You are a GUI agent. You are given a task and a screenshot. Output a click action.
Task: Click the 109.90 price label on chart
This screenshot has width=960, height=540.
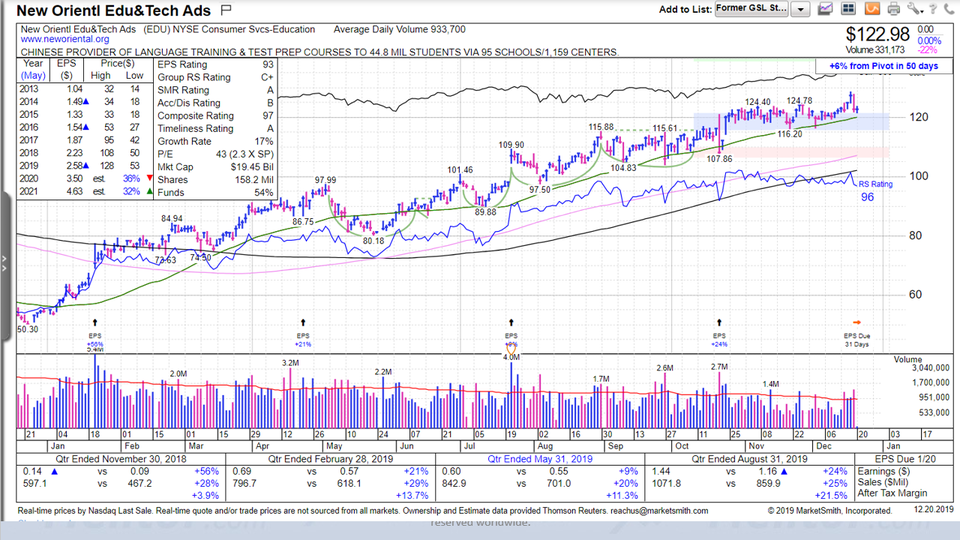coord(511,144)
